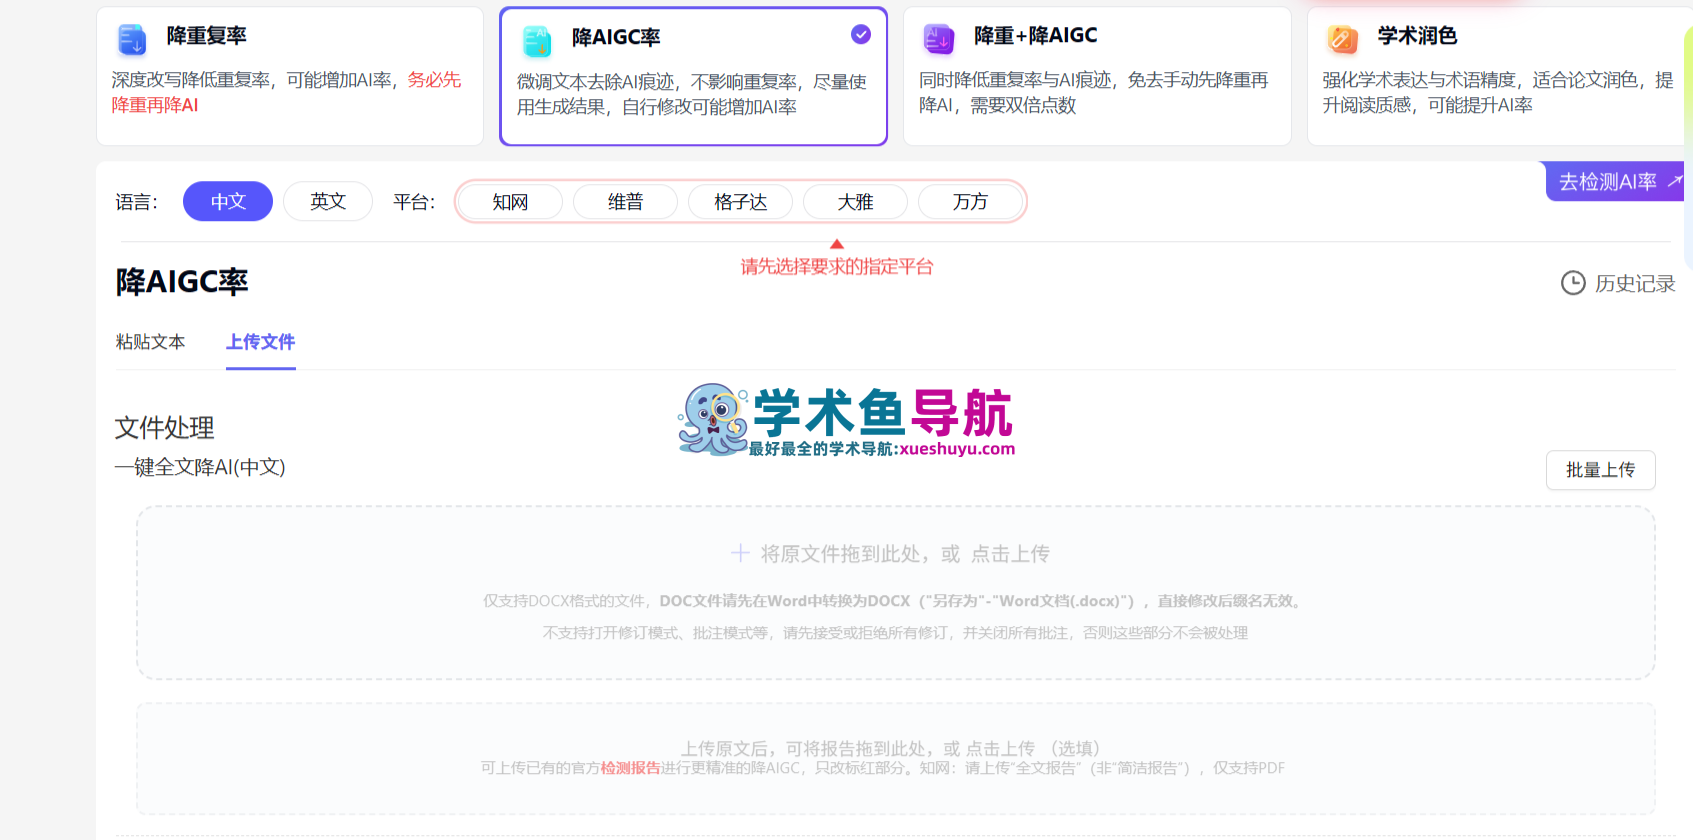Toggle the checkmark on 降AIGC率 card
Screen dimensions: 1693x840
[x=860, y=35]
